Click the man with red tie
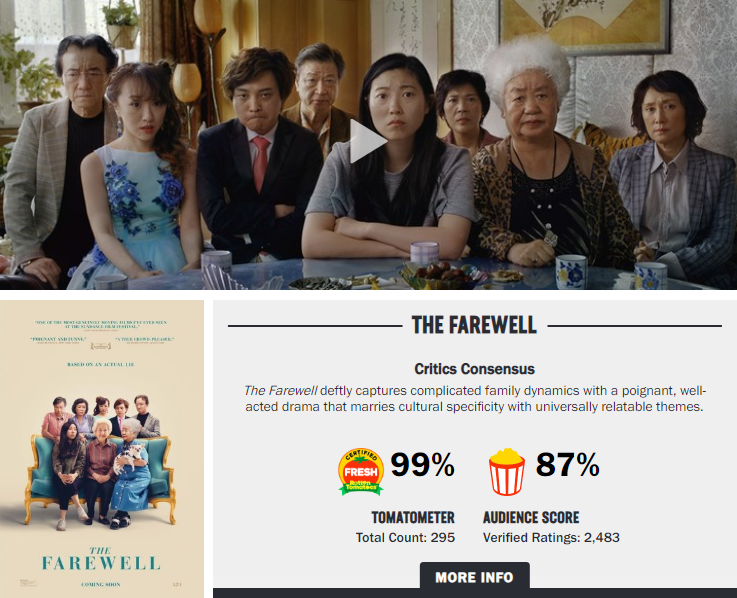This screenshot has height=598, width=737. 258,155
